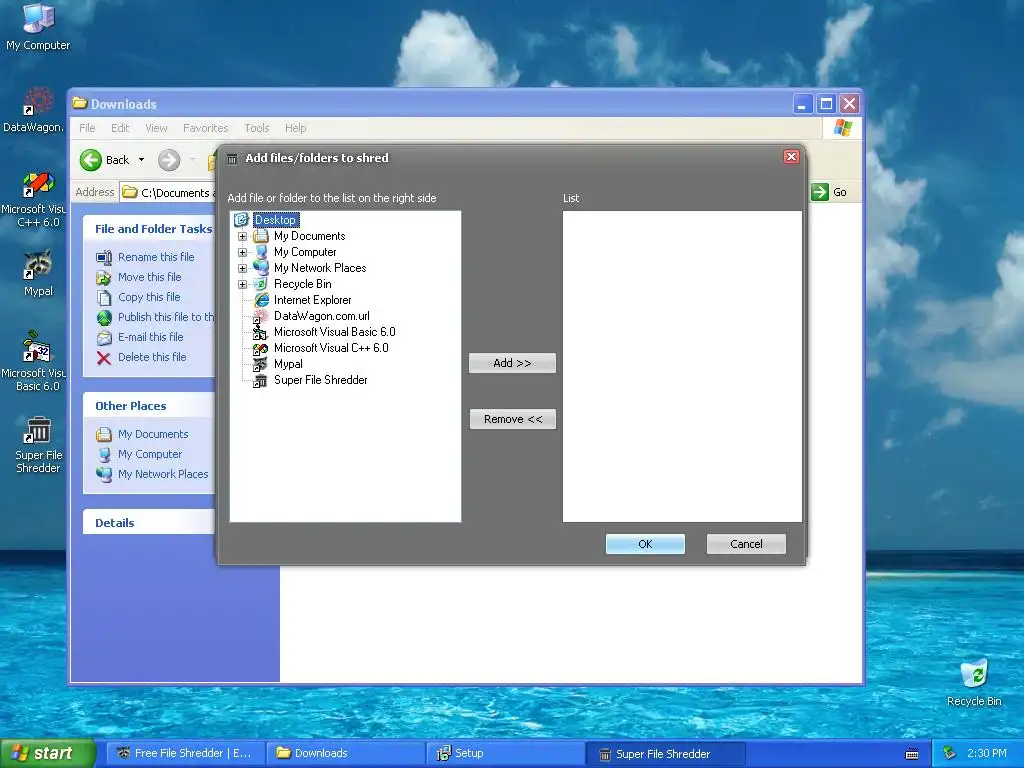Click the 2:30 PM taskbar clock

(987, 754)
